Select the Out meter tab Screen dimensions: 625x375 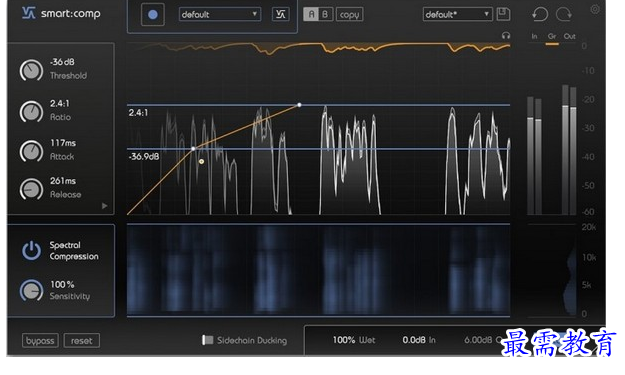pyautogui.click(x=569, y=36)
